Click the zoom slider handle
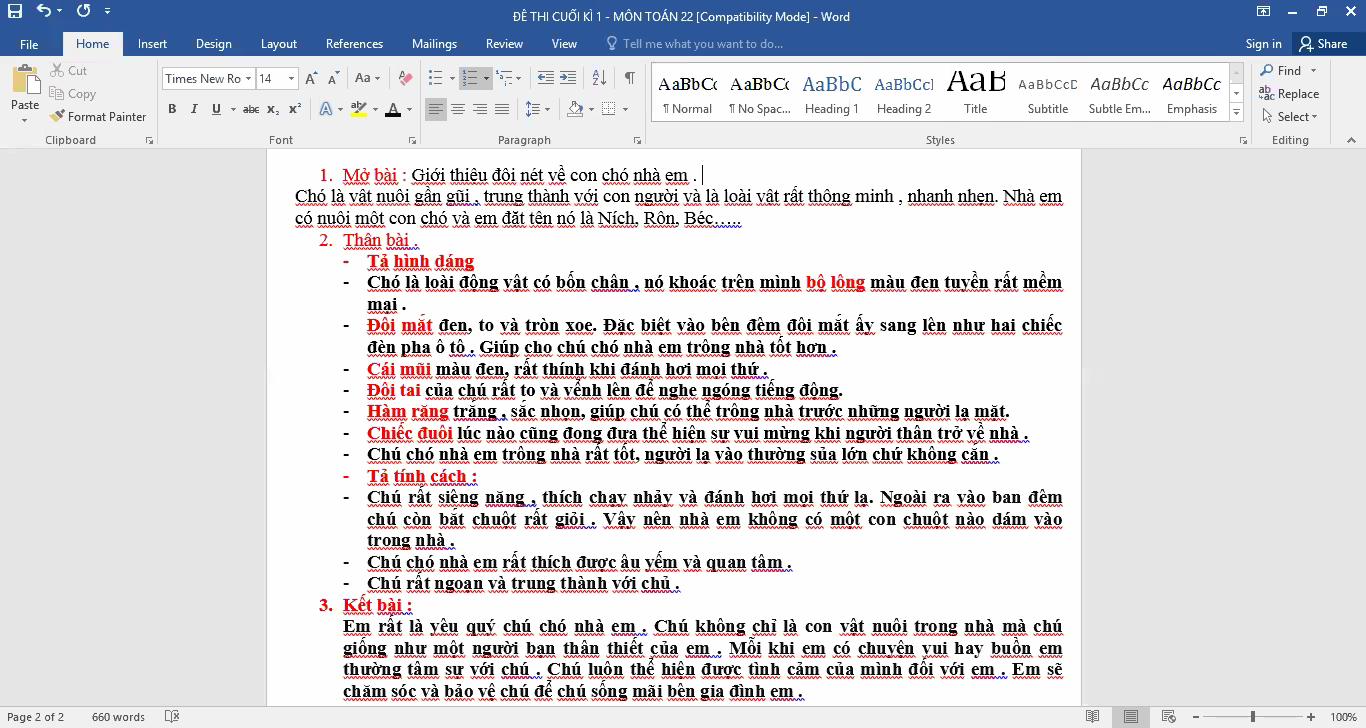The image size is (1366, 728). coord(1253,717)
